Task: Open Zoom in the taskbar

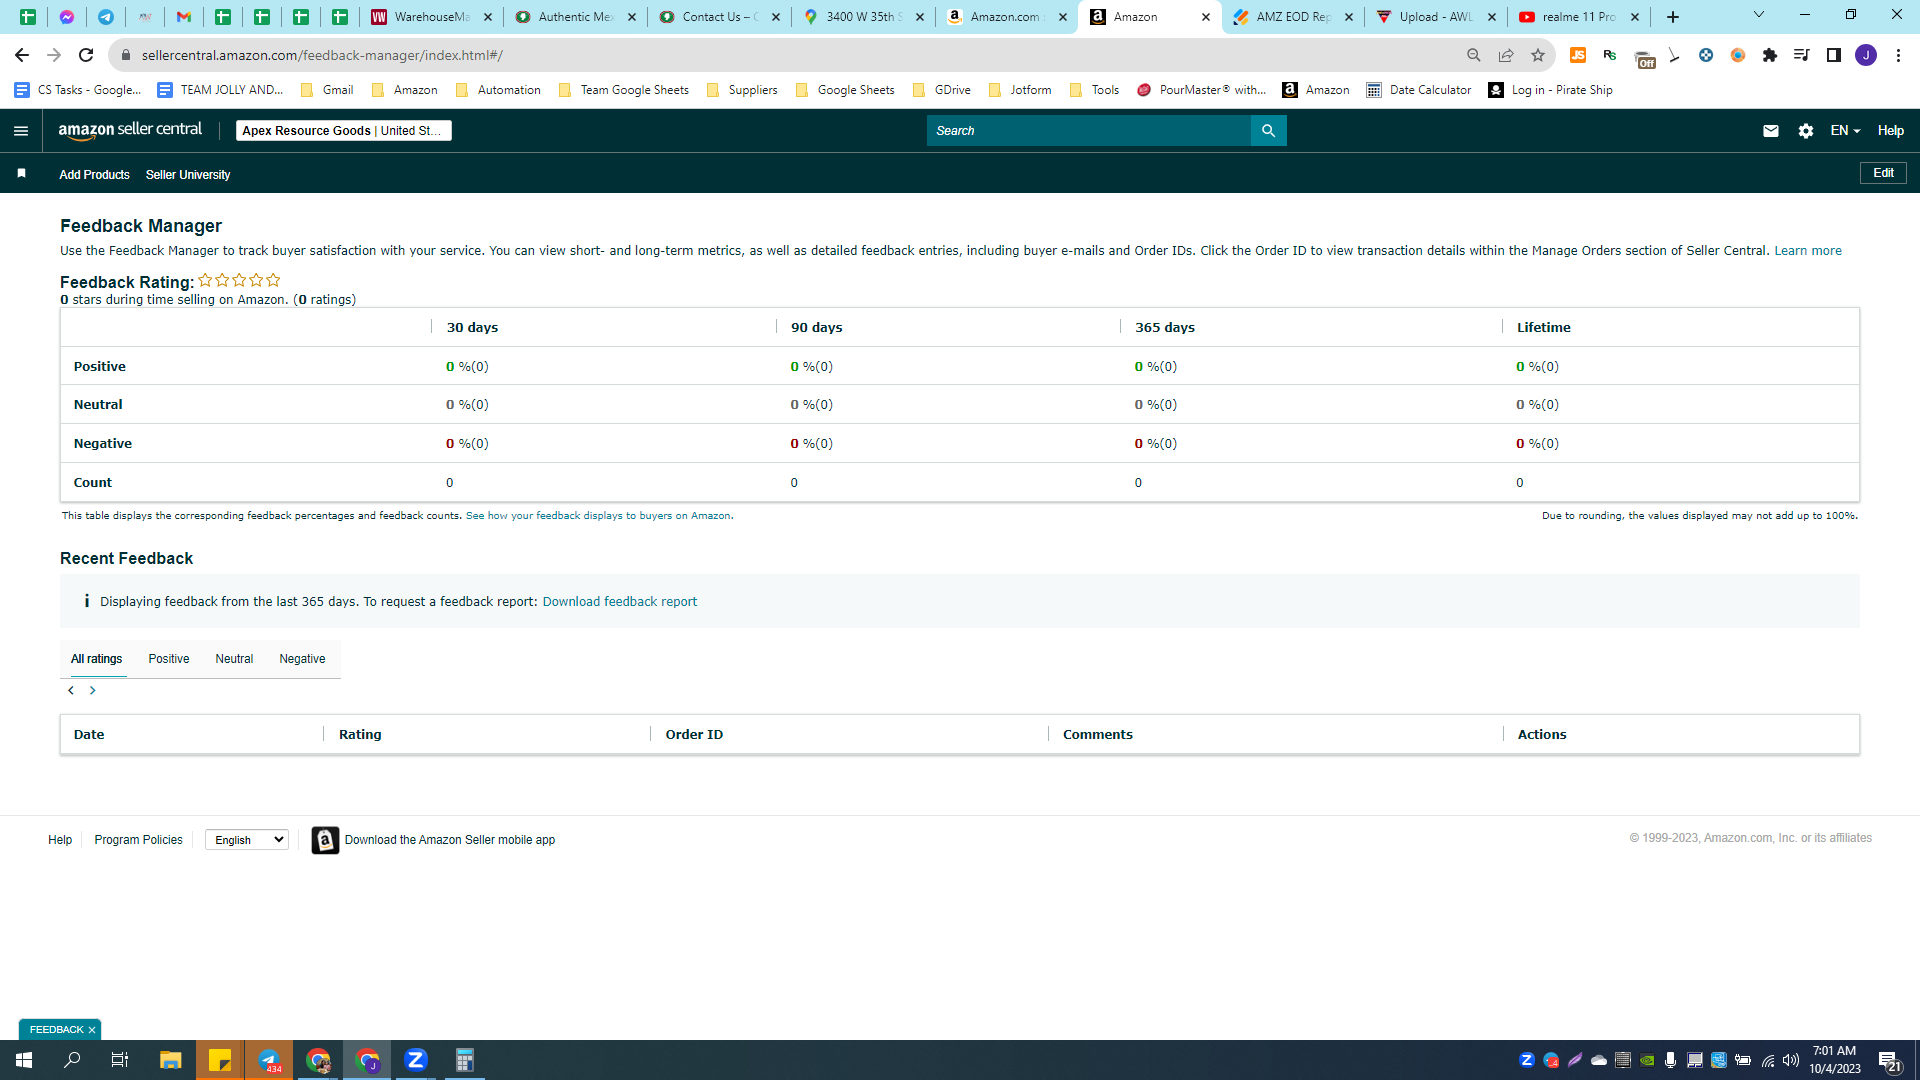Action: point(416,1060)
